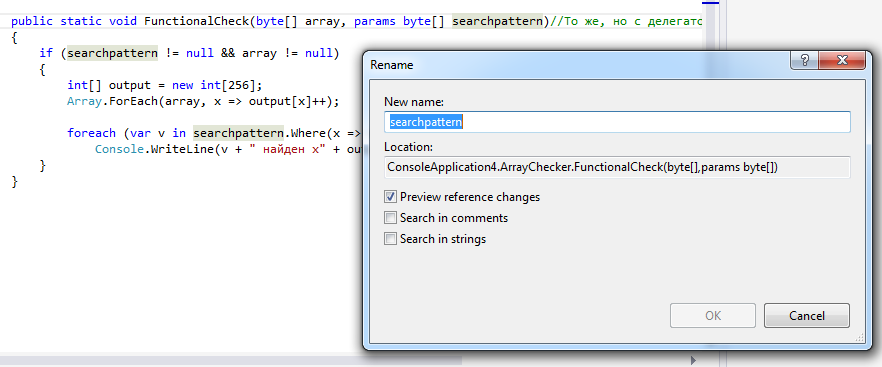Click the dialog resize grip corner
Image resolution: width=882 pixels, height=367 pixels.
tap(860, 338)
